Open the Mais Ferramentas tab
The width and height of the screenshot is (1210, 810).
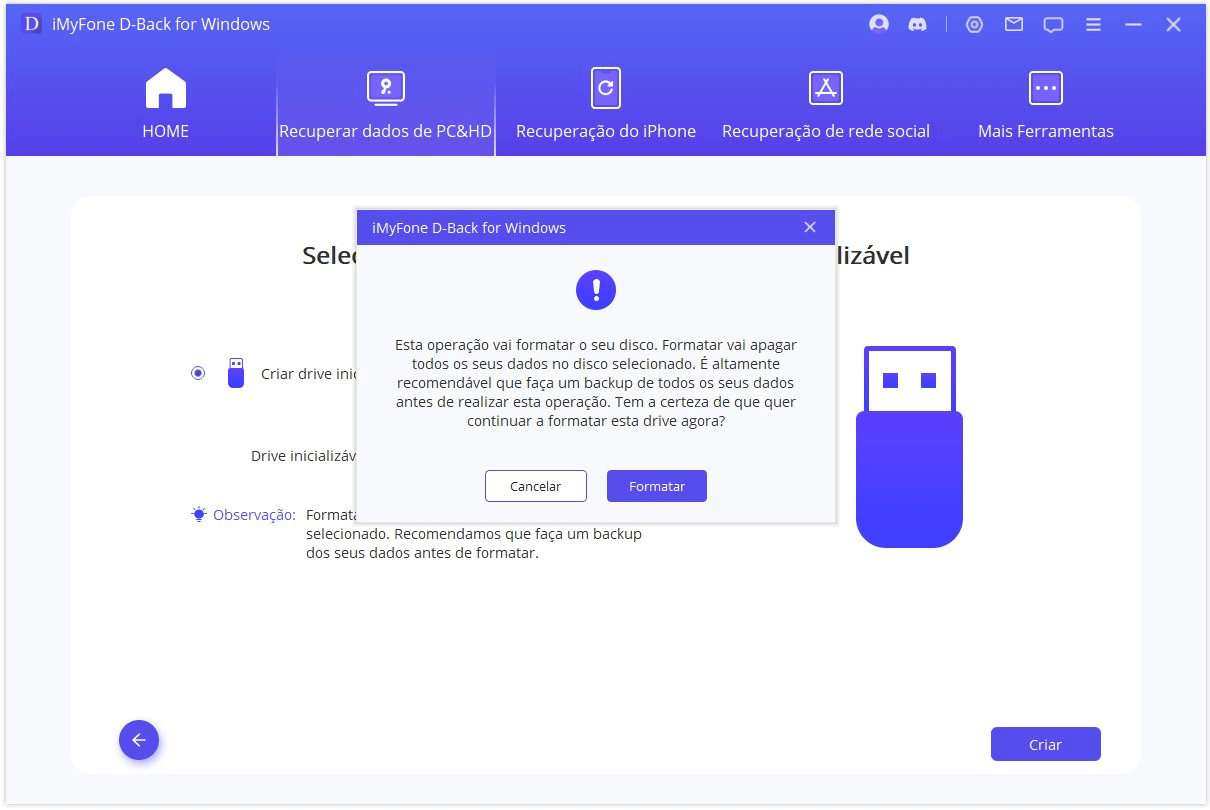tap(1046, 105)
